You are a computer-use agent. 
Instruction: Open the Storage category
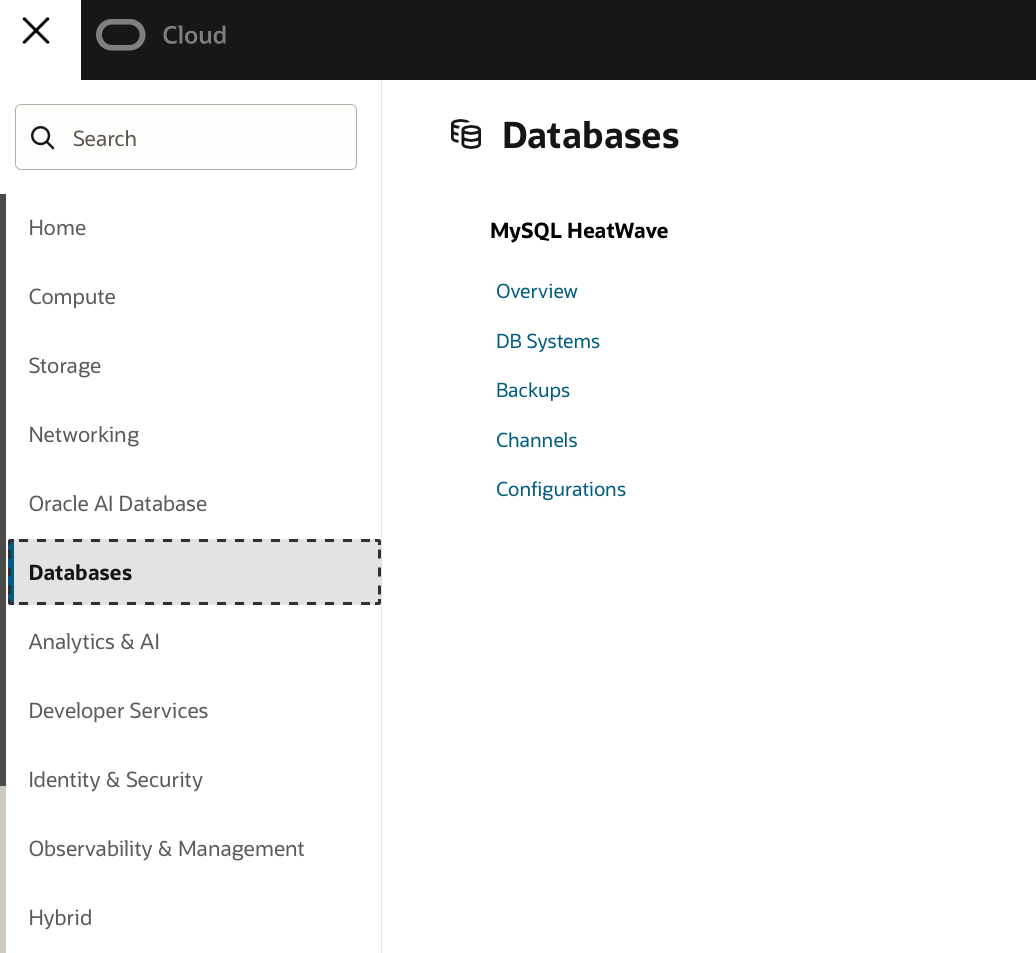[65, 366]
